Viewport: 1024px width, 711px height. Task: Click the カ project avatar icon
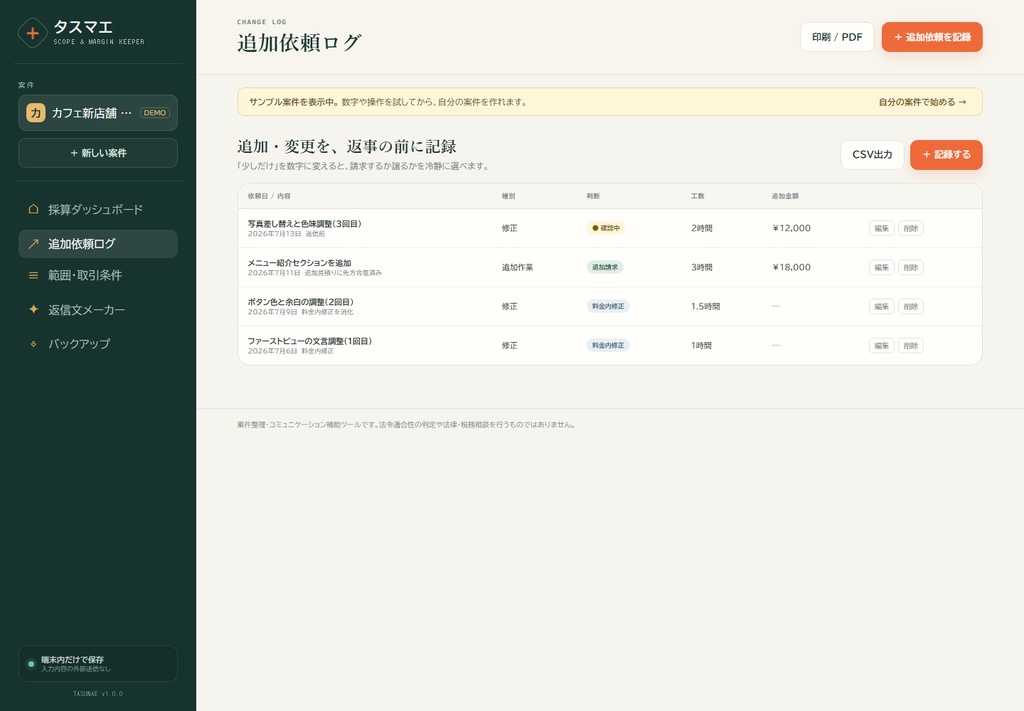[x=35, y=113]
